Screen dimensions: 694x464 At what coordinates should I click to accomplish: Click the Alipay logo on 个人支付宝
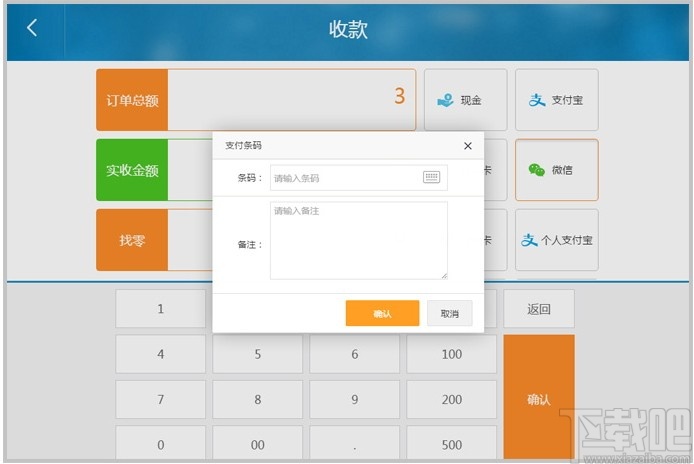point(529,240)
